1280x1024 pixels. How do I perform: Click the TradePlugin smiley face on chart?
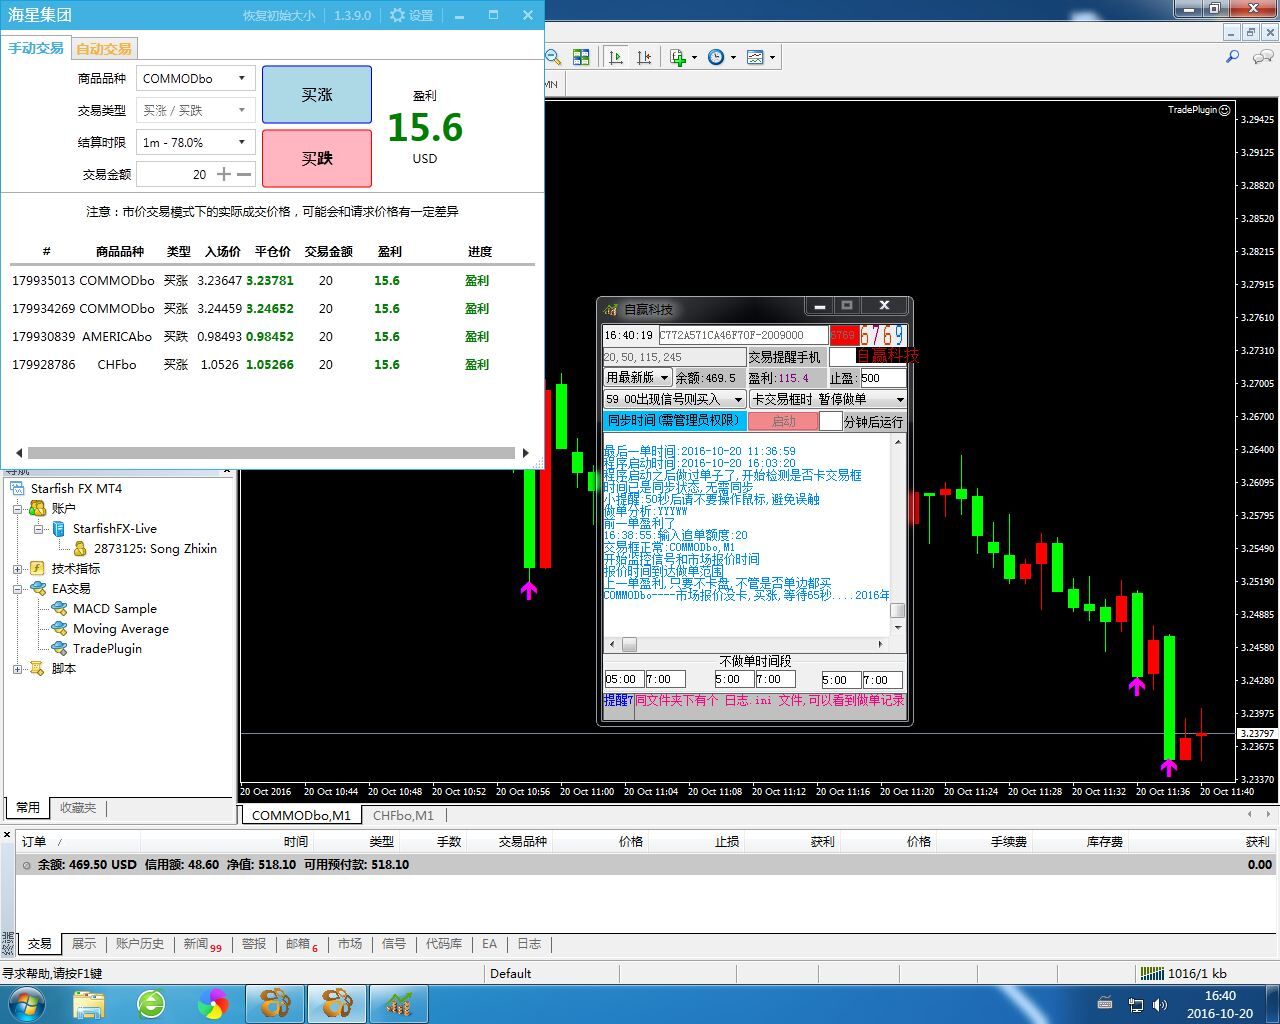pyautogui.click(x=1225, y=110)
